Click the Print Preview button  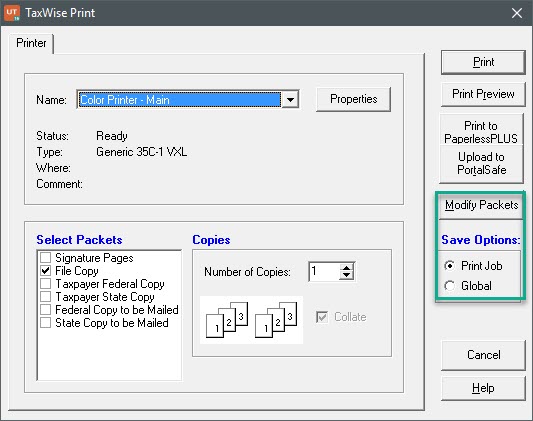point(483,94)
